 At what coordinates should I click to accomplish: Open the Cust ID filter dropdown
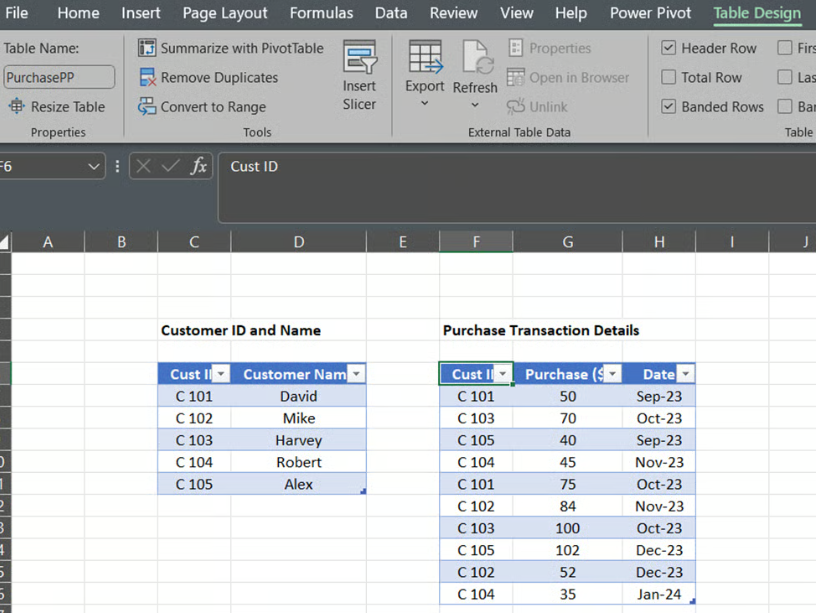[x=502, y=373]
